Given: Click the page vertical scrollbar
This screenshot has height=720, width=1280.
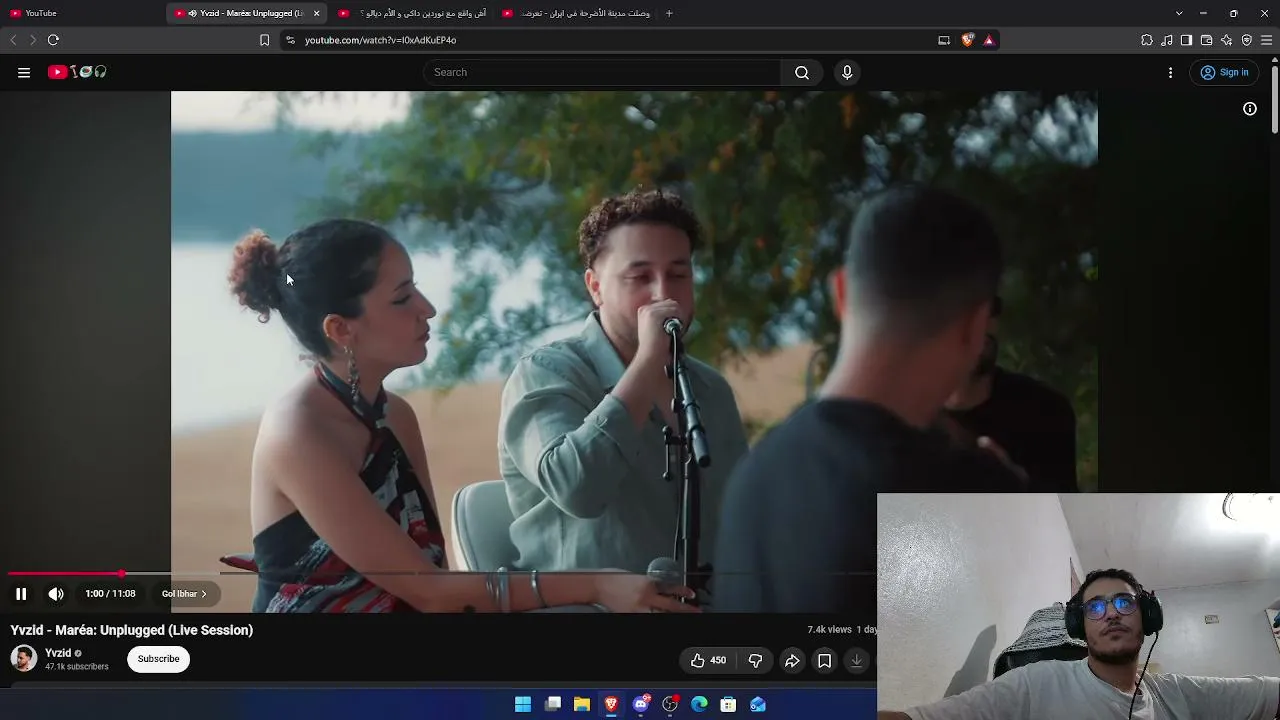Looking at the screenshot, I should (x=1275, y=97).
